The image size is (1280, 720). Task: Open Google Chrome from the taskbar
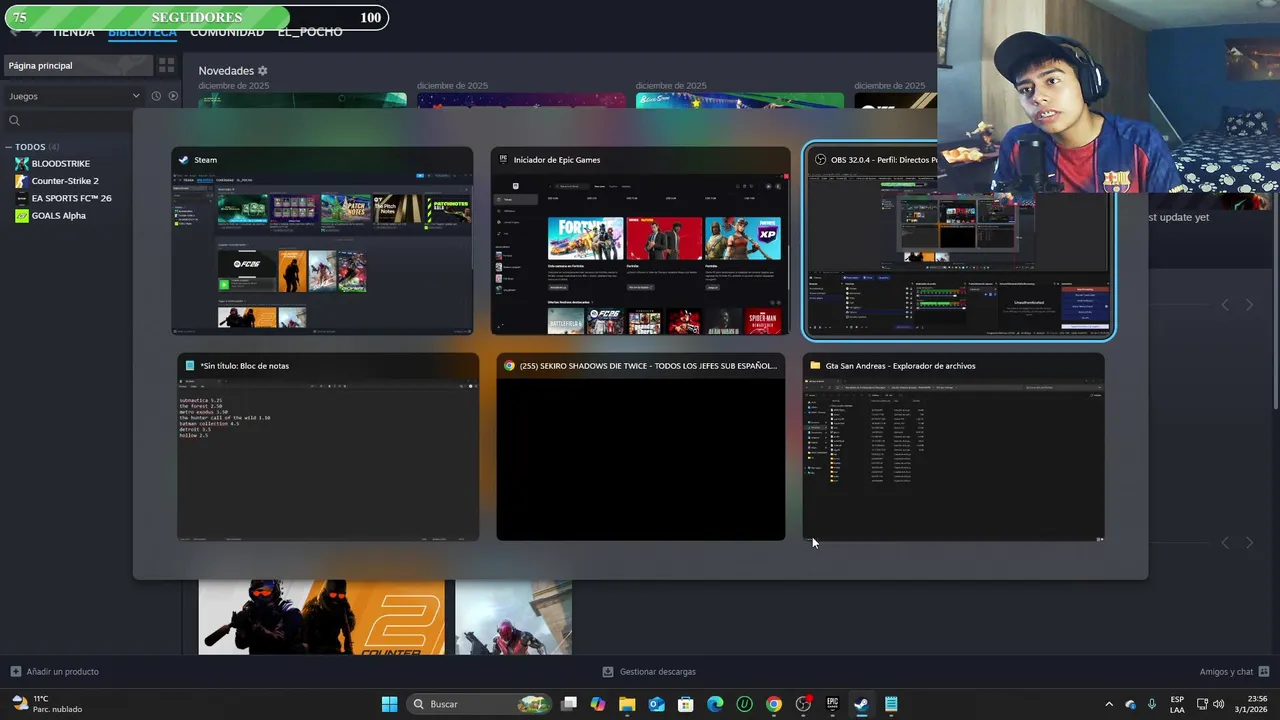coord(773,704)
